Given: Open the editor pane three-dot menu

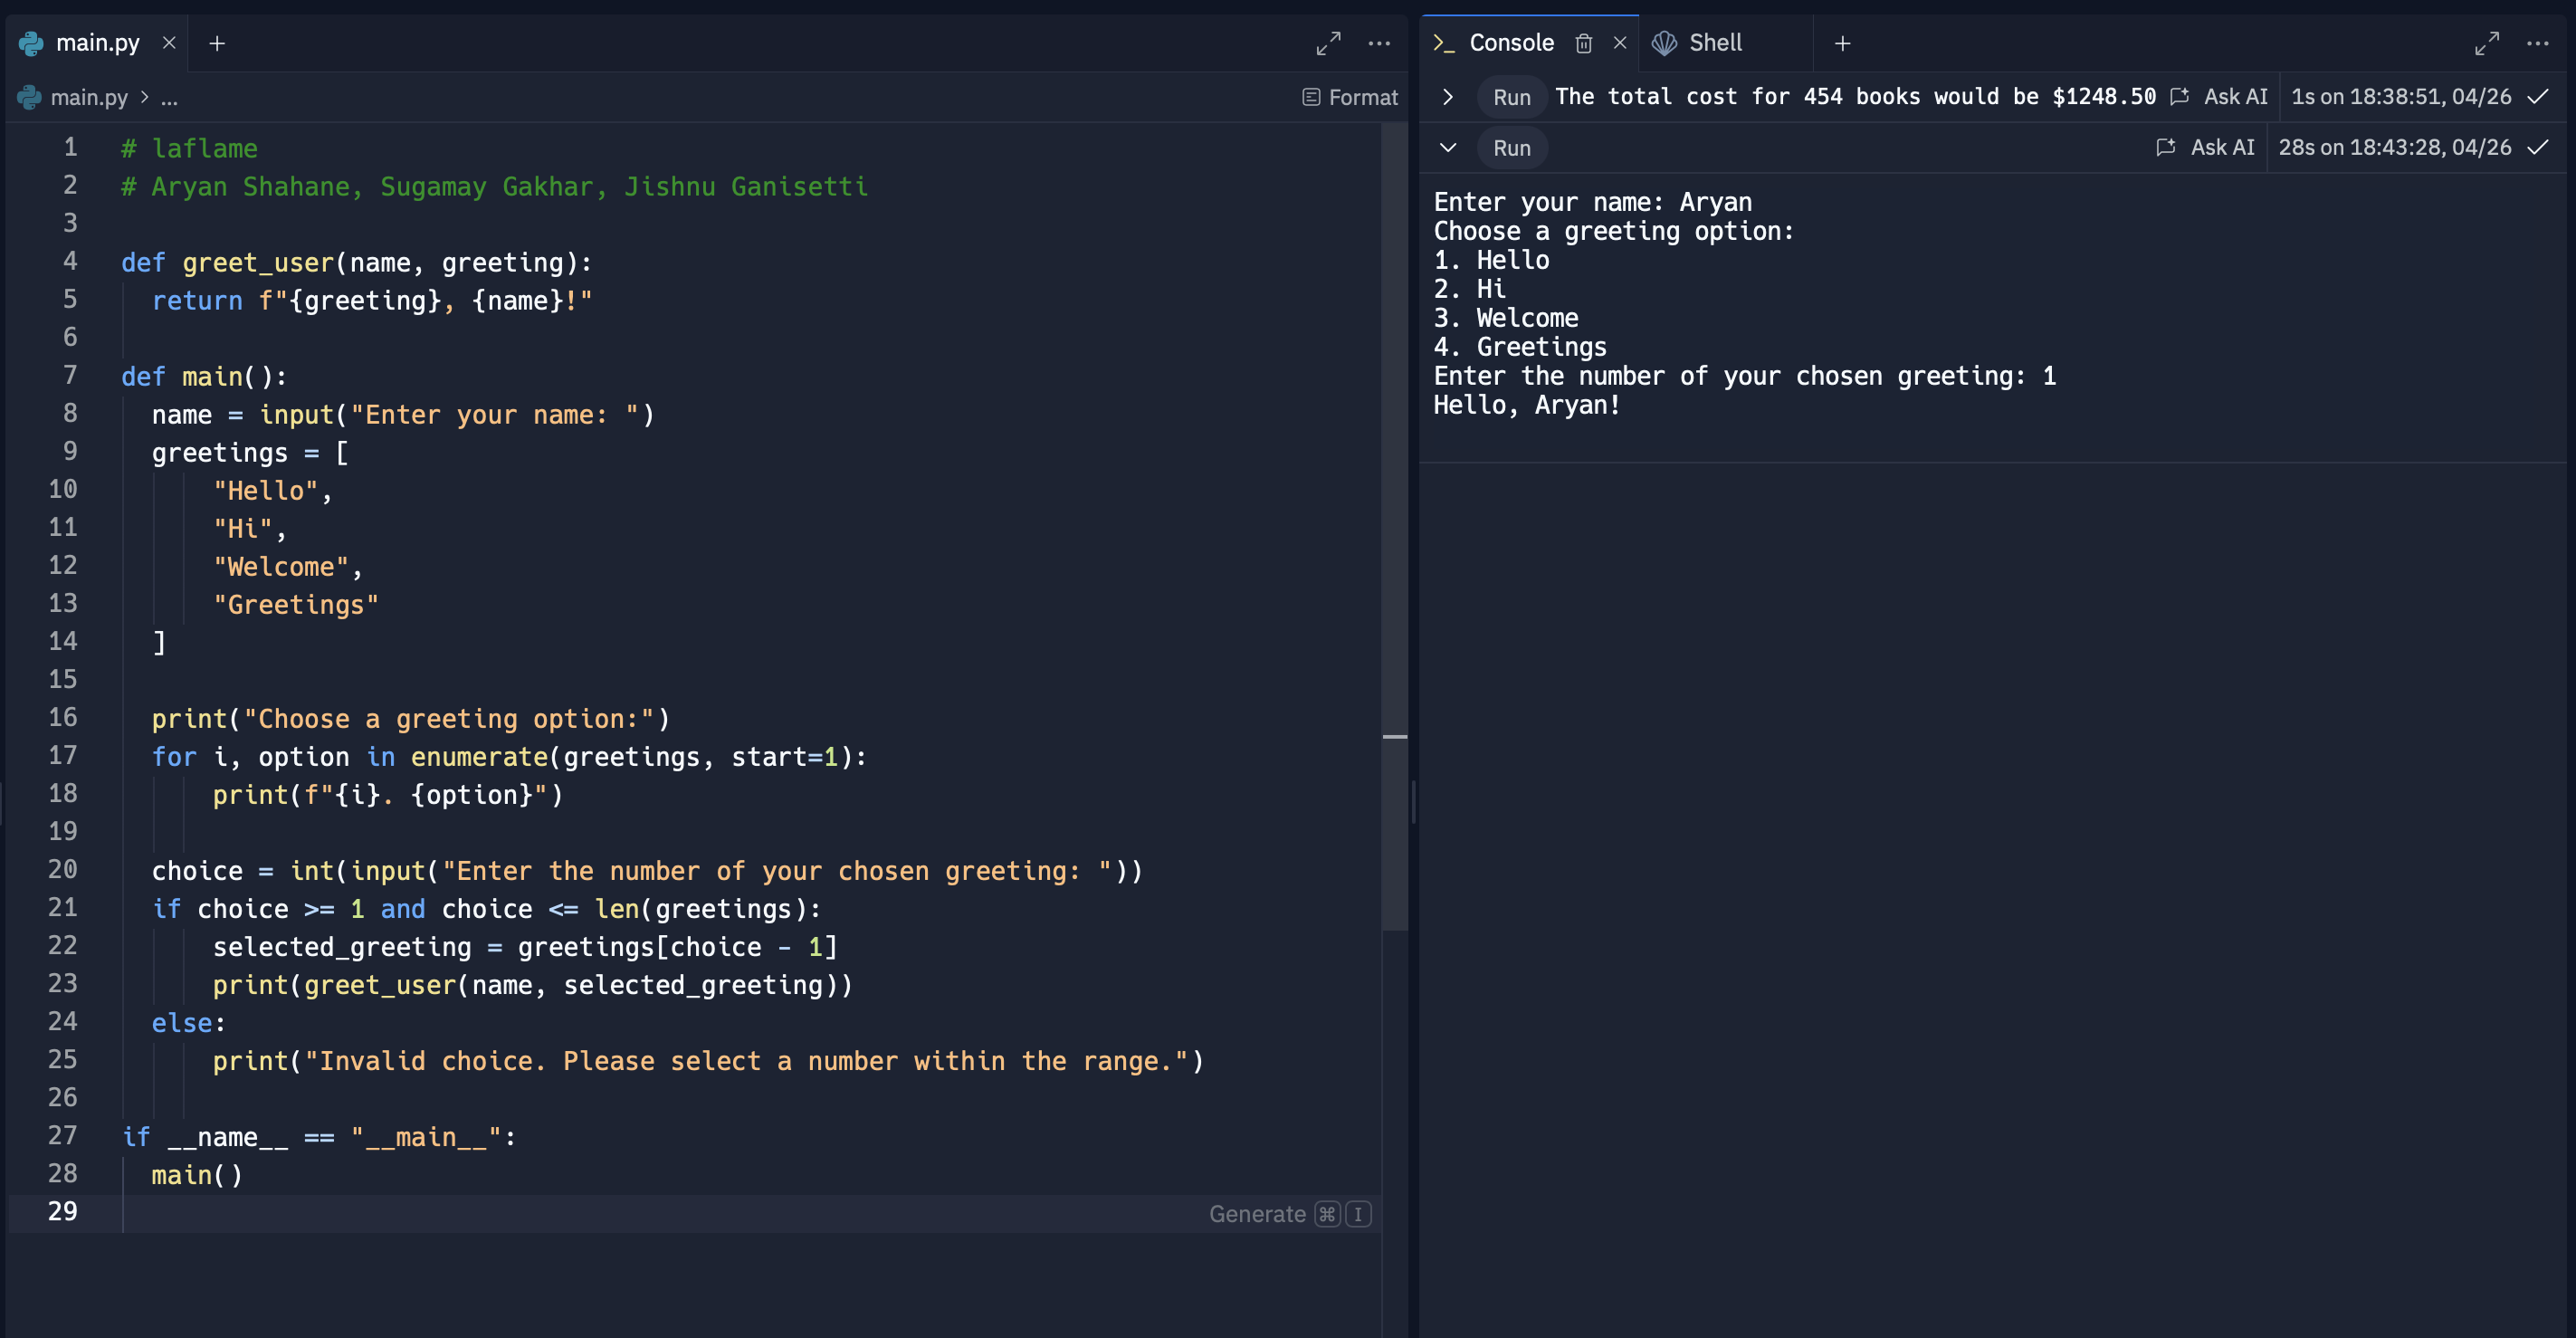Looking at the screenshot, I should point(1379,43).
